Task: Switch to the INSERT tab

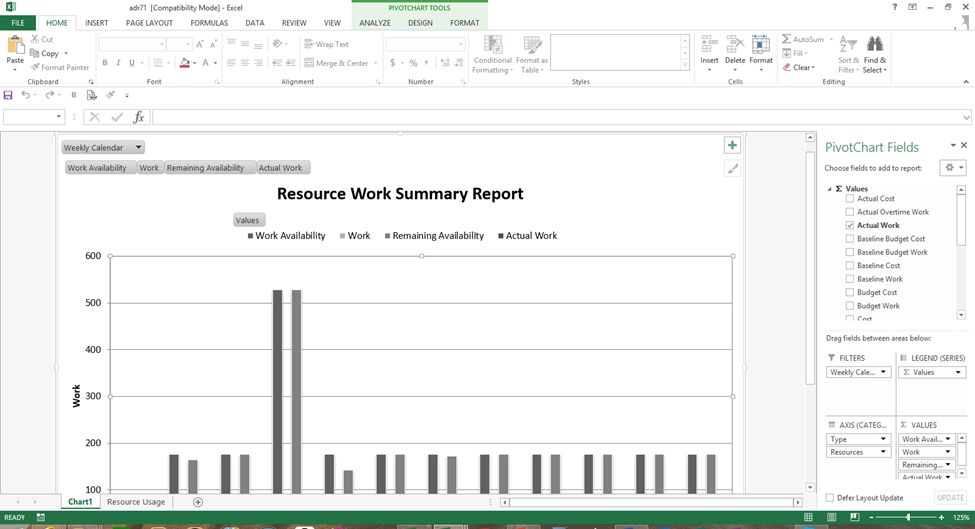Action: 96,23
